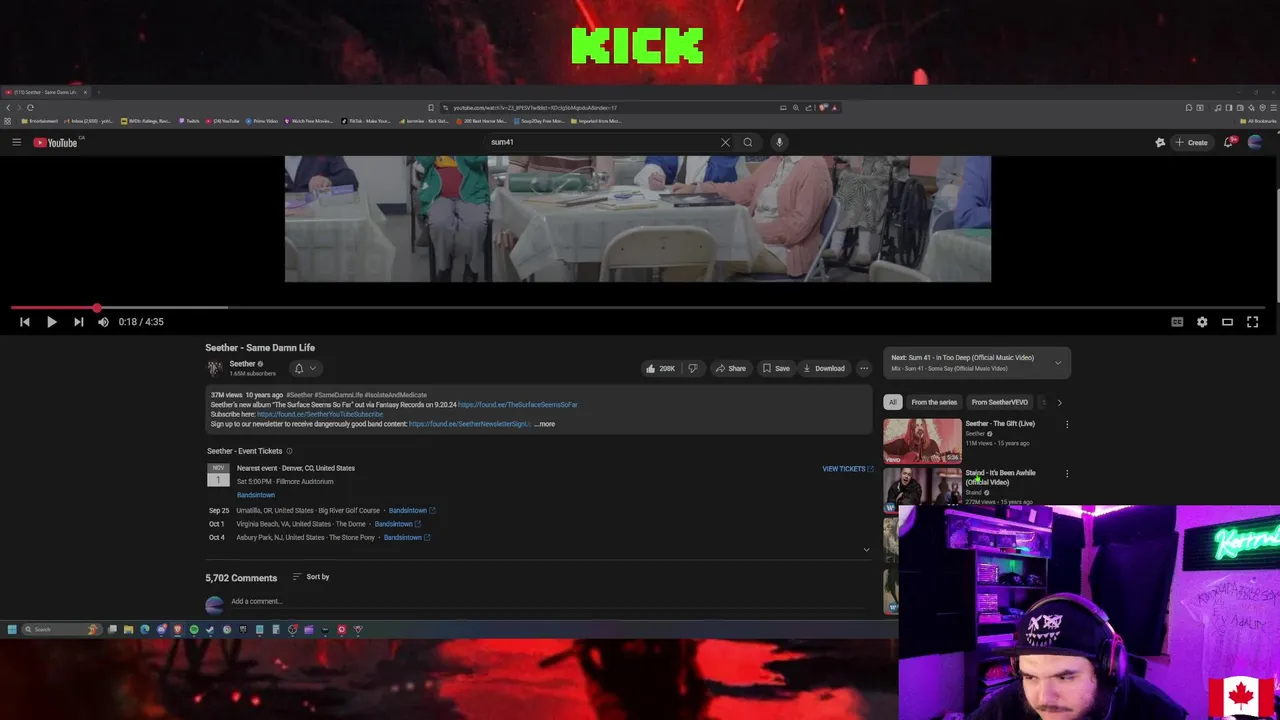Screen dimensions: 1280x720
Task: Go back in the browser
Action: tap(8, 108)
